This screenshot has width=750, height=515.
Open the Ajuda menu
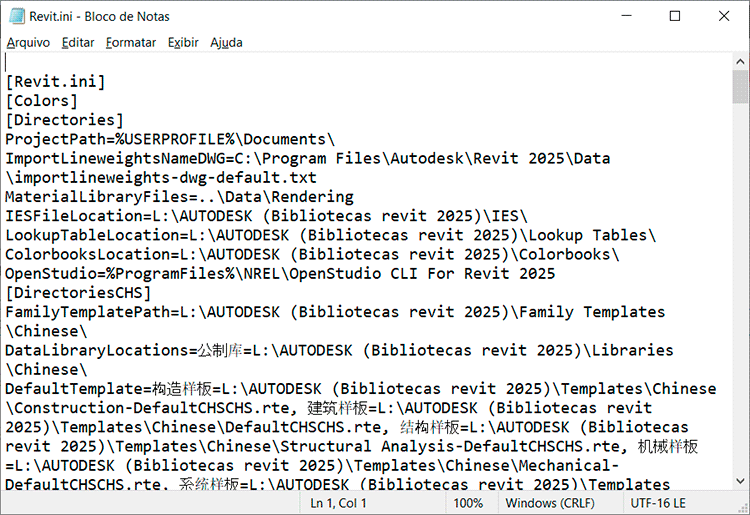point(226,43)
